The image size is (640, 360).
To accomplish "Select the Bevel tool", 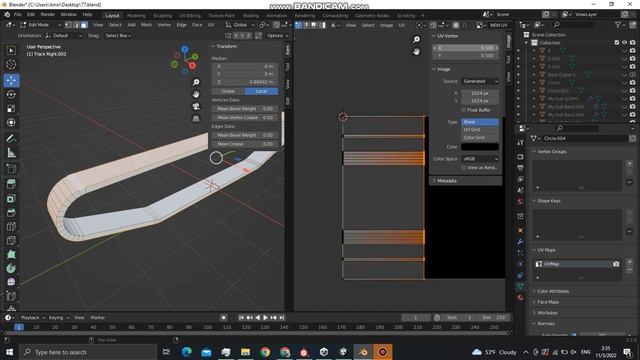I will pos(11,213).
